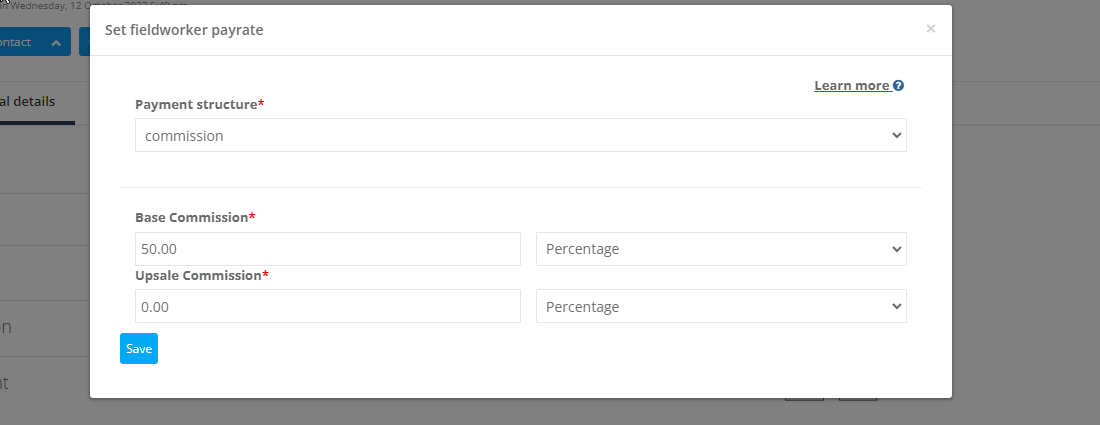Save the fieldworker payrate

point(139,349)
